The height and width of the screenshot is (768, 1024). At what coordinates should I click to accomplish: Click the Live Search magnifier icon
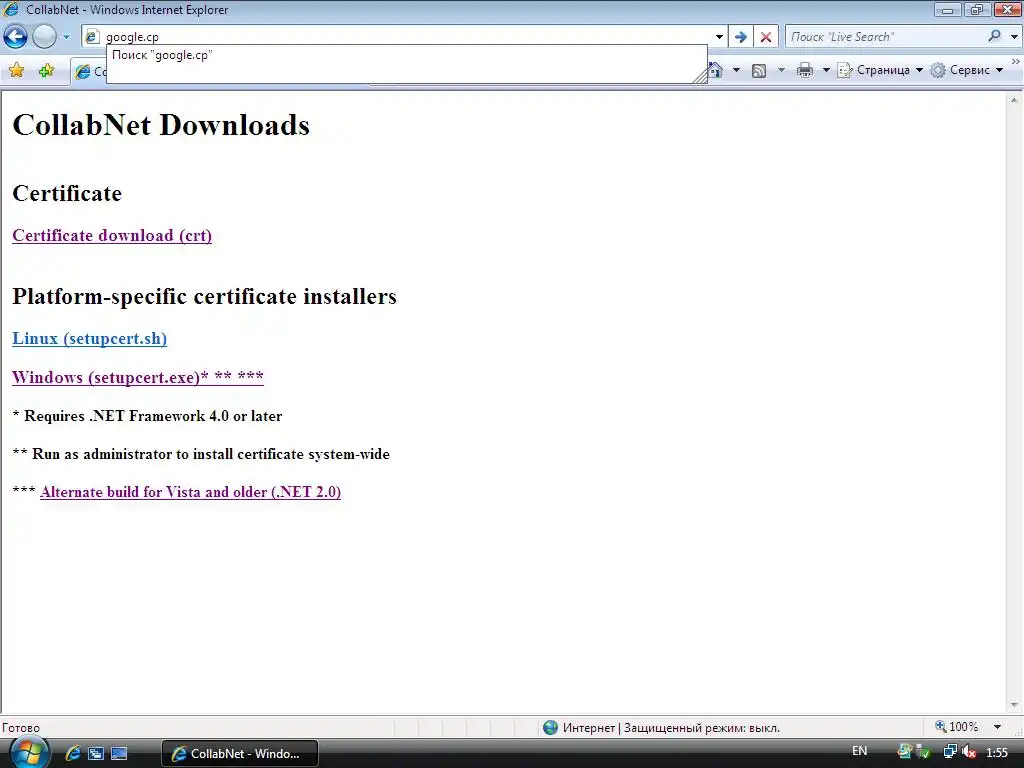click(995, 37)
